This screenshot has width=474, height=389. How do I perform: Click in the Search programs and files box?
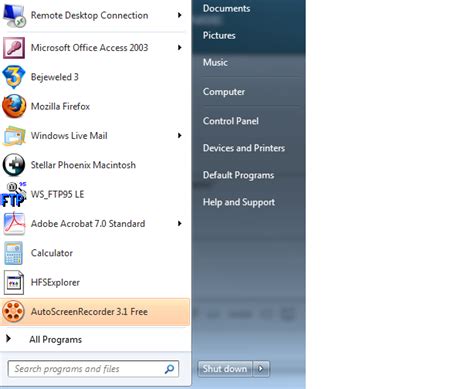pos(93,369)
